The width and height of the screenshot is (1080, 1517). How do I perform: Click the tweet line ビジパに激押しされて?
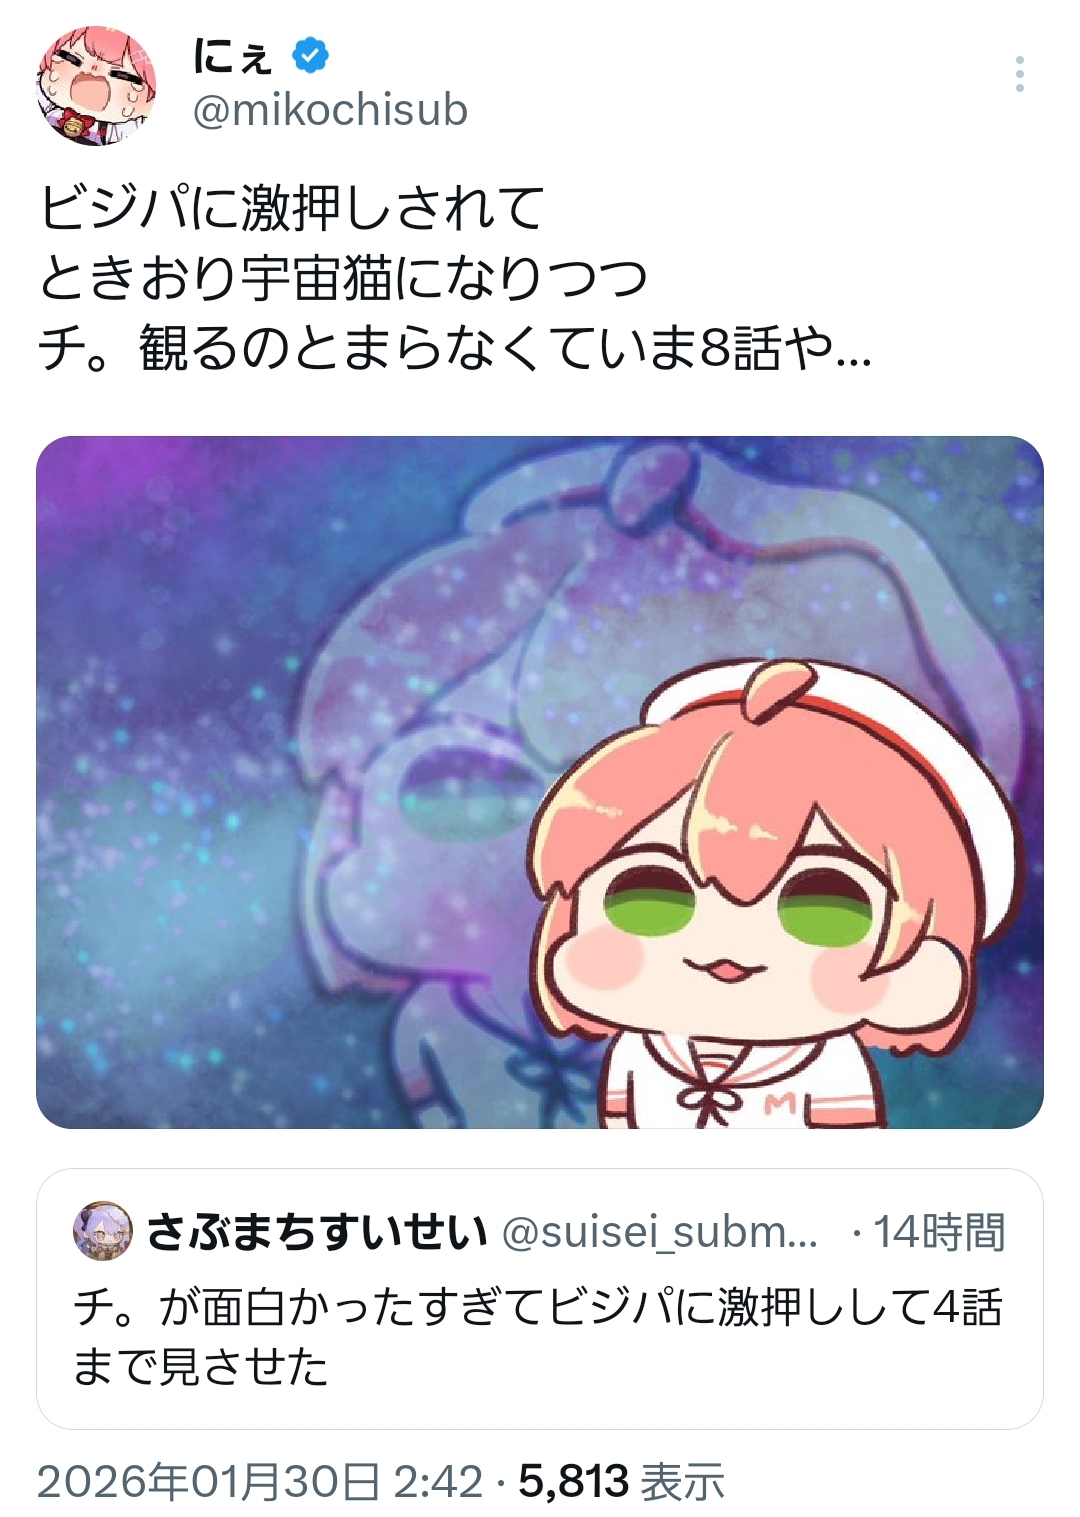pos(291,209)
